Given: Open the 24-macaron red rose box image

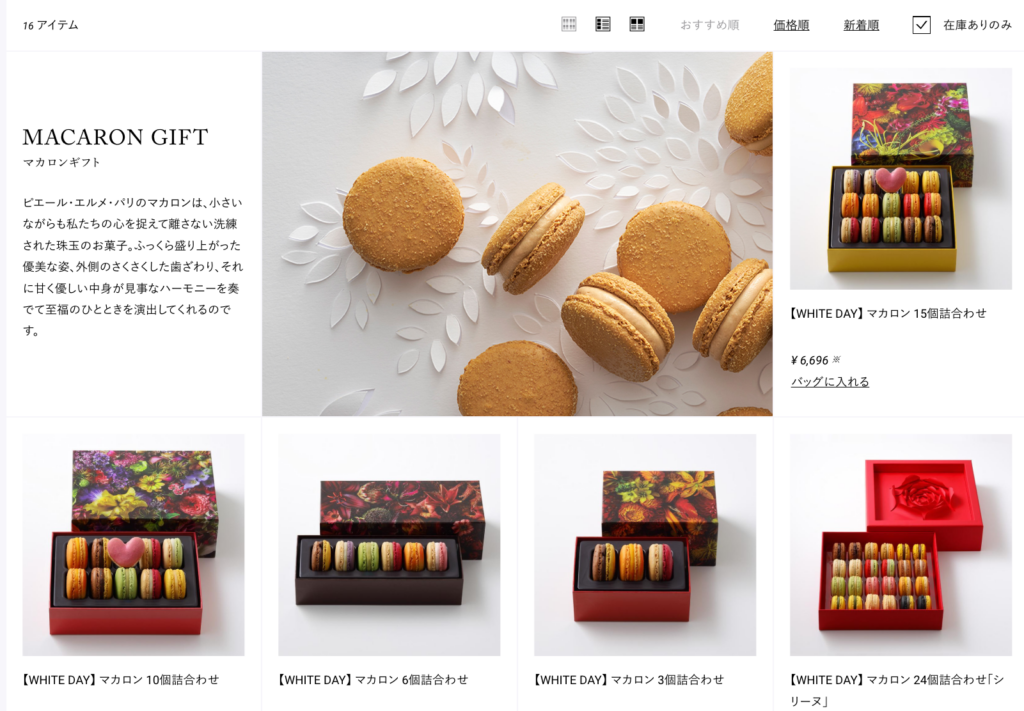Looking at the screenshot, I should click(901, 545).
